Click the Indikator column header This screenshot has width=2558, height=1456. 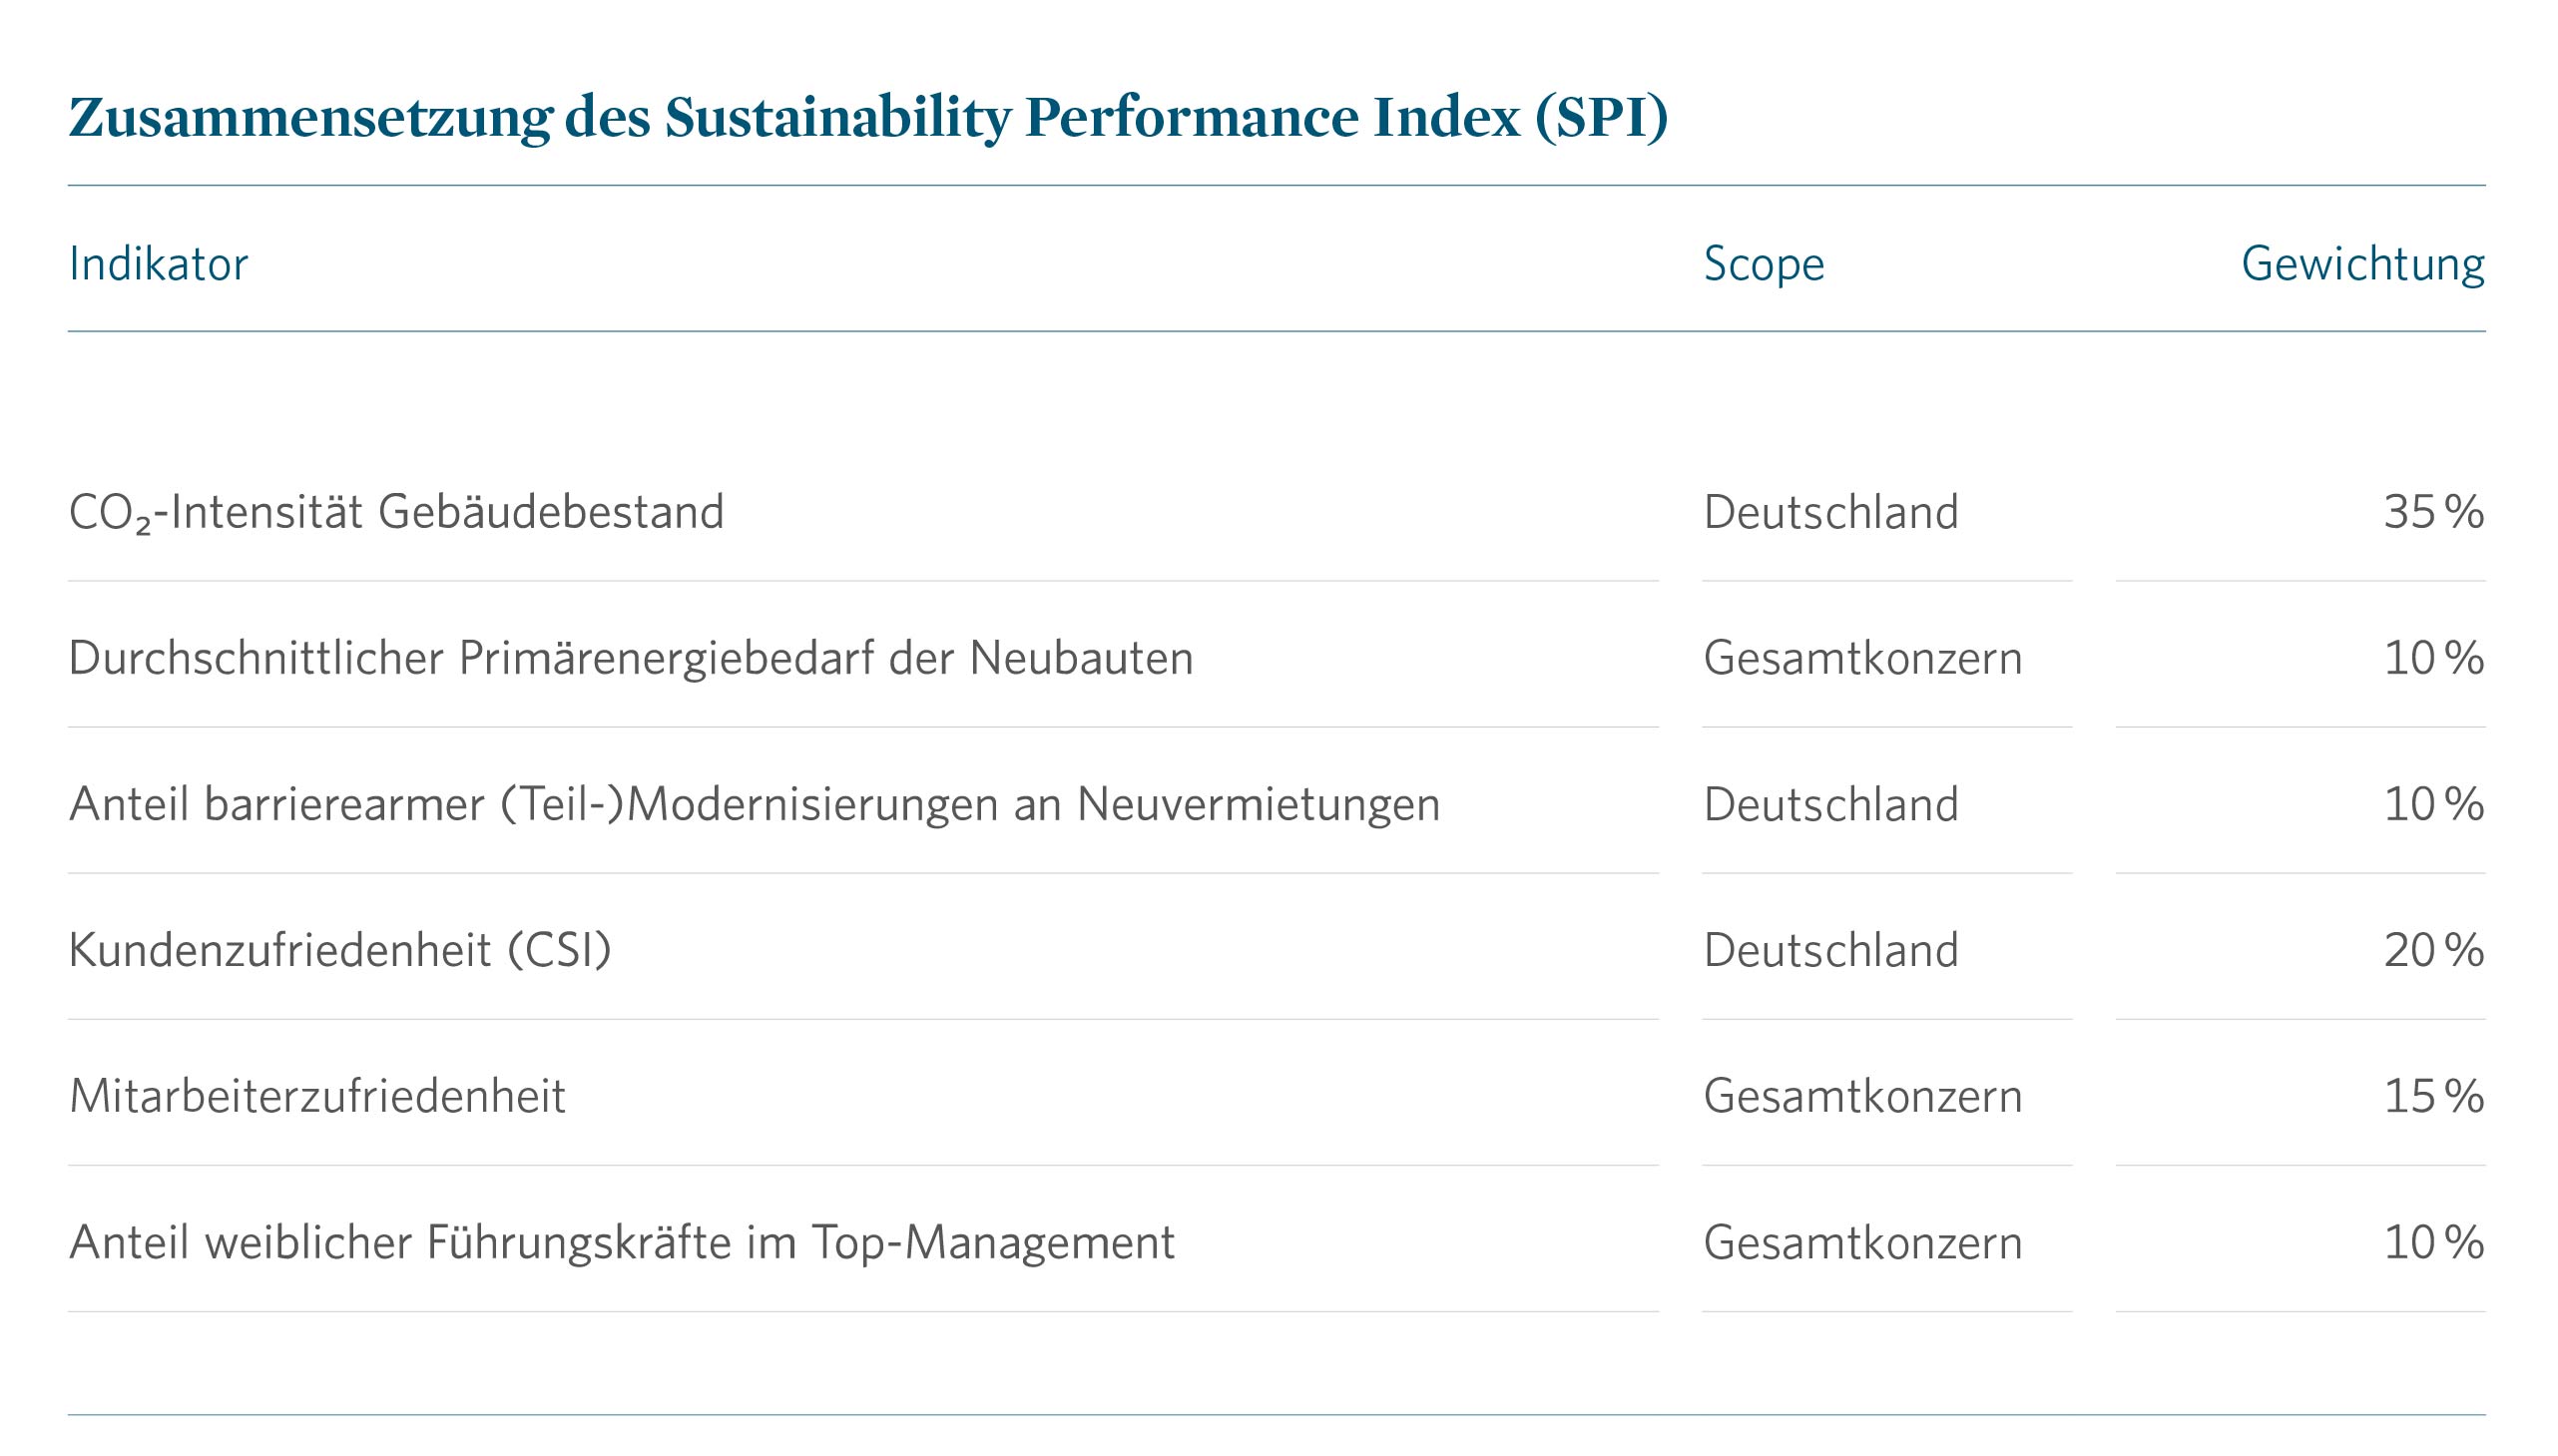coord(158,264)
